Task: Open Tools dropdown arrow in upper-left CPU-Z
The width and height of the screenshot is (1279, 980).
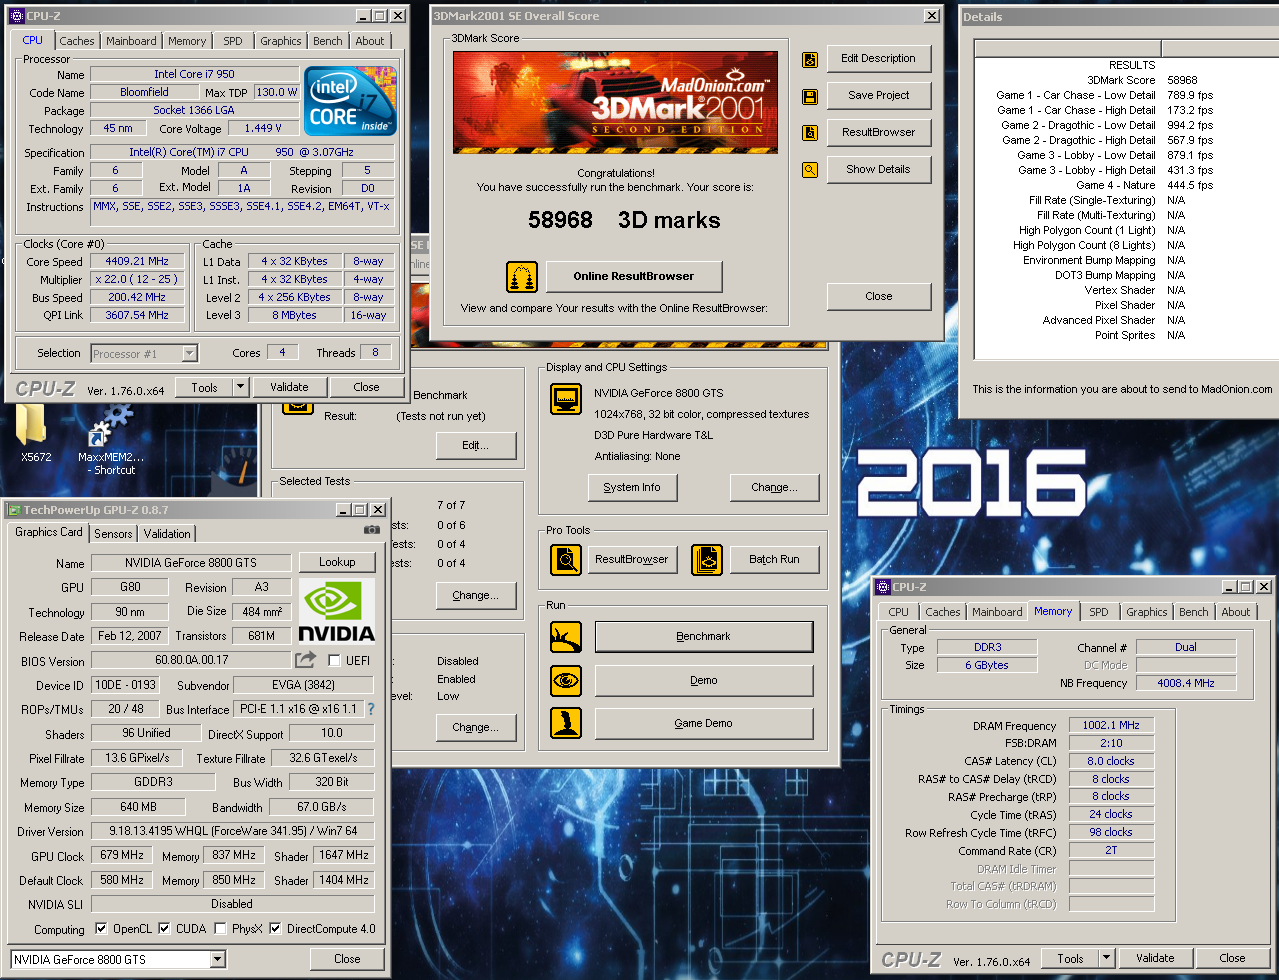Action: (x=240, y=387)
